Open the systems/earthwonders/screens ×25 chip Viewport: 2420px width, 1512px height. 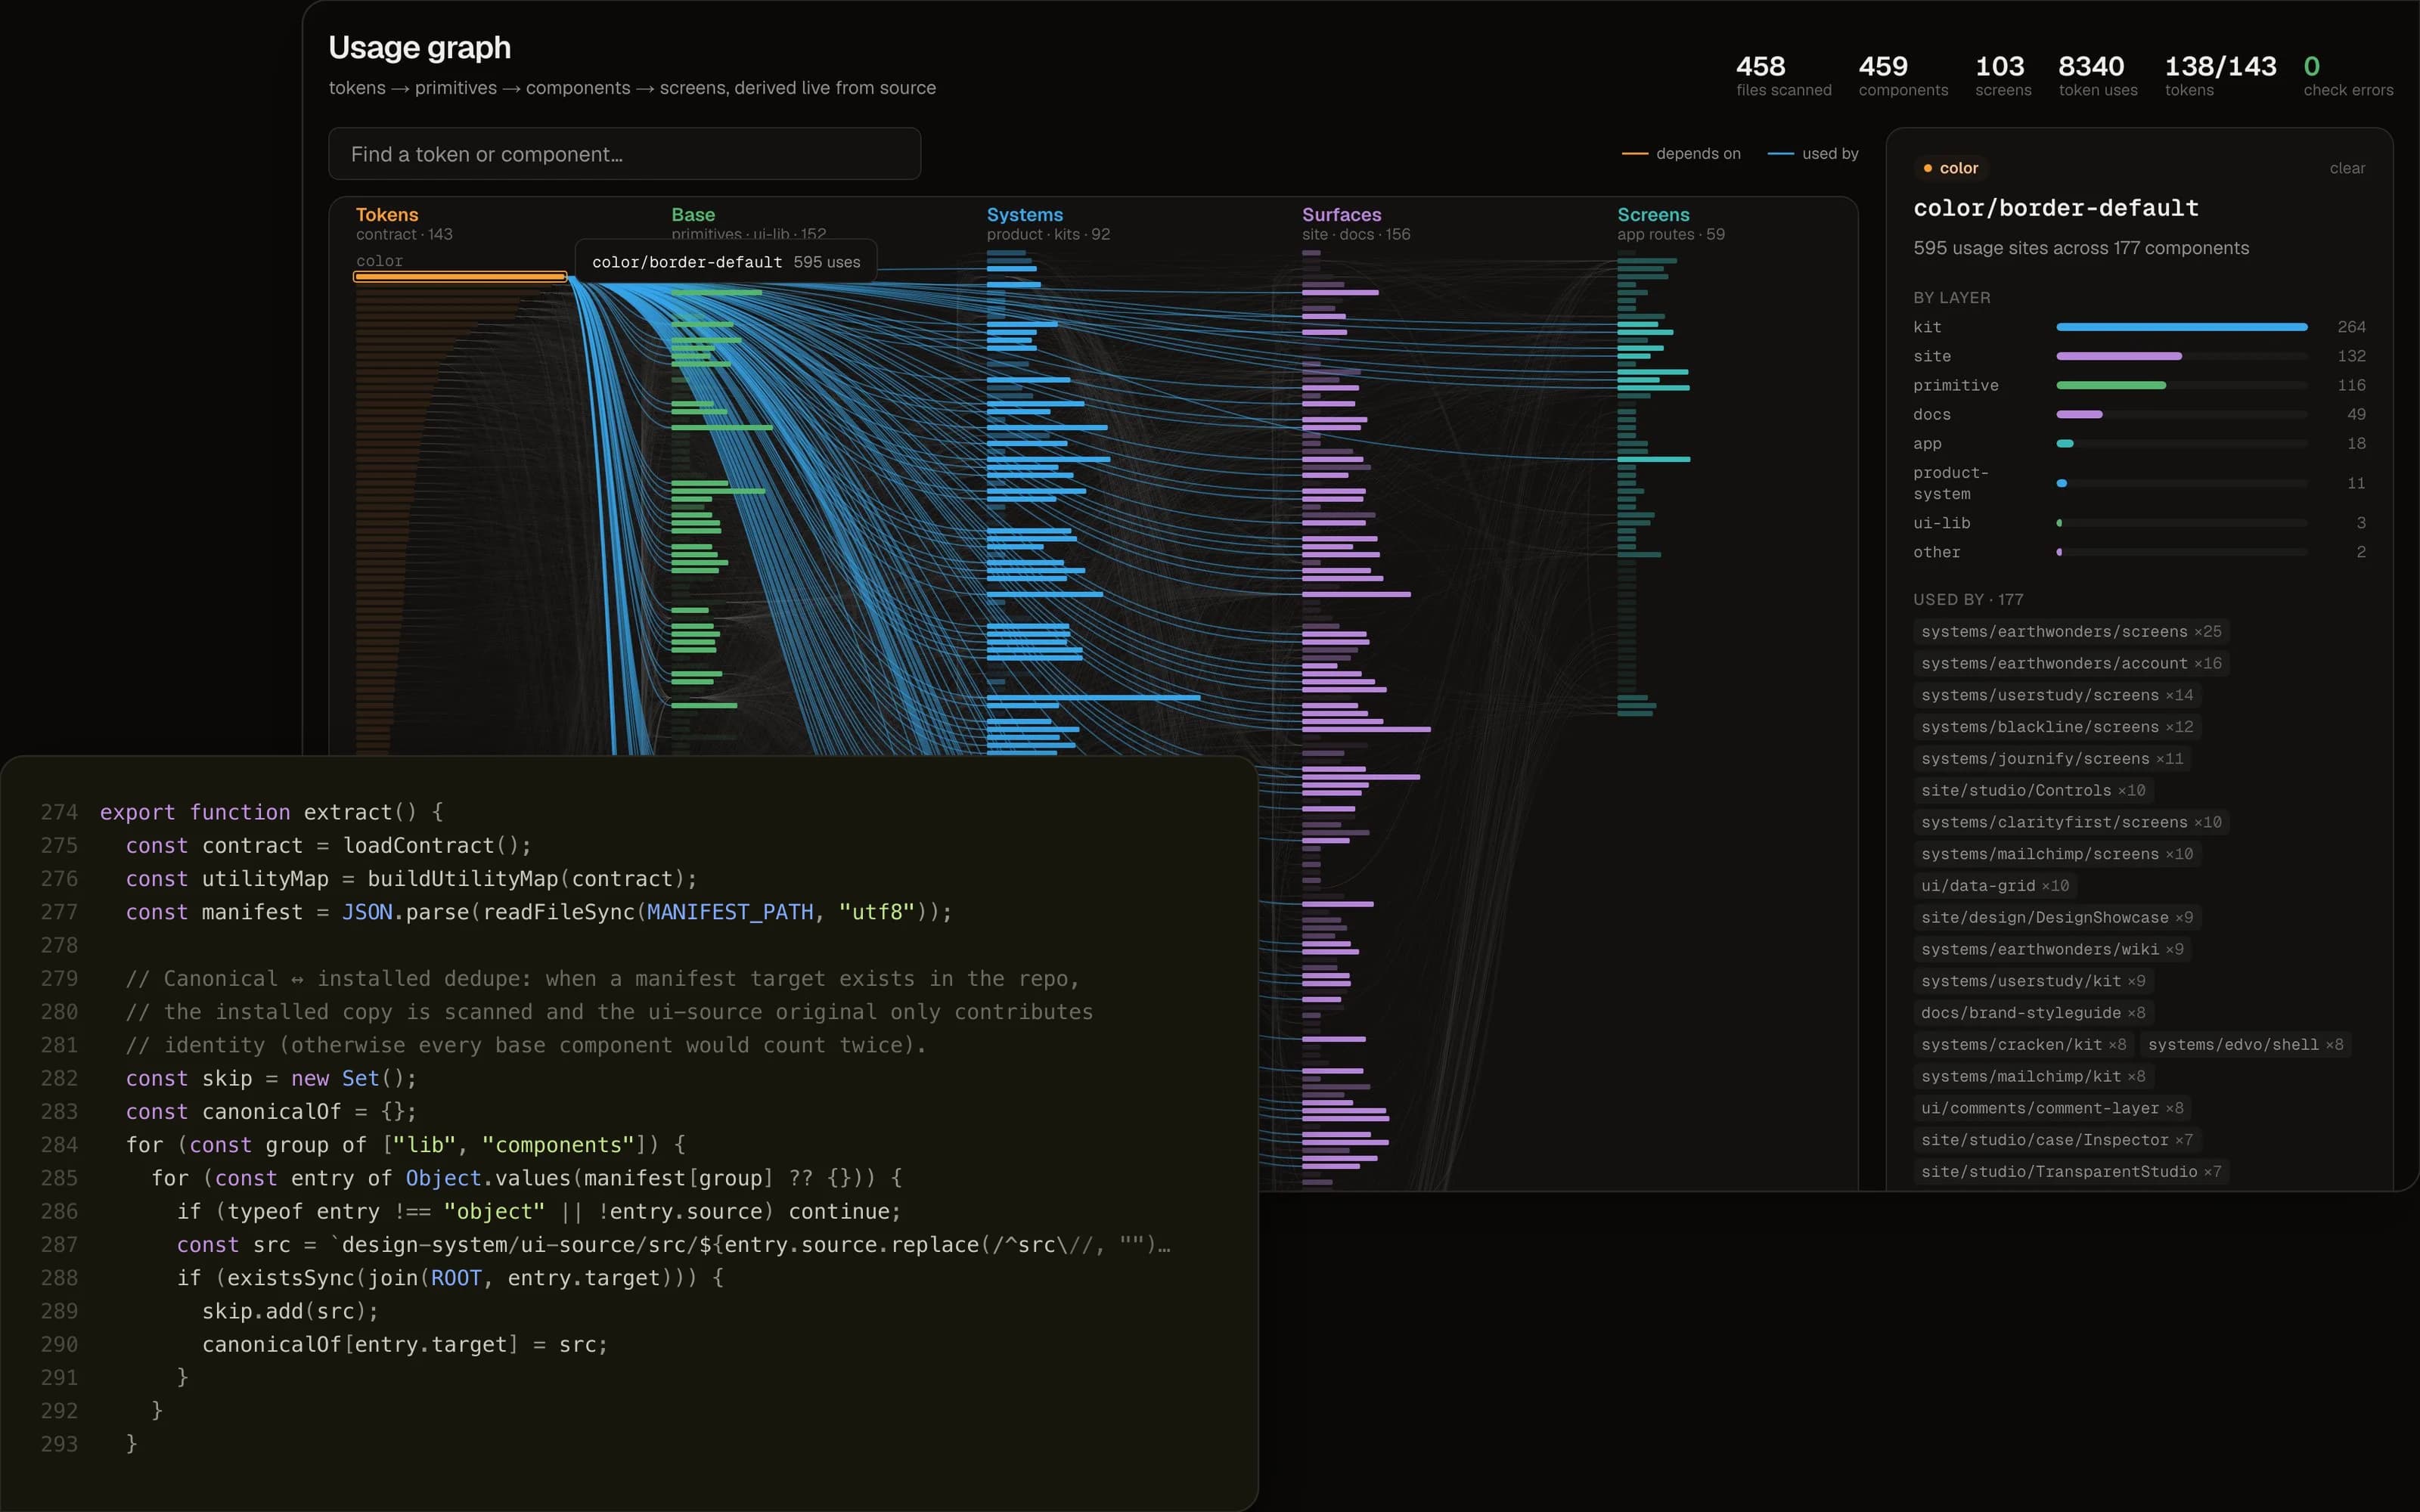[2071, 632]
